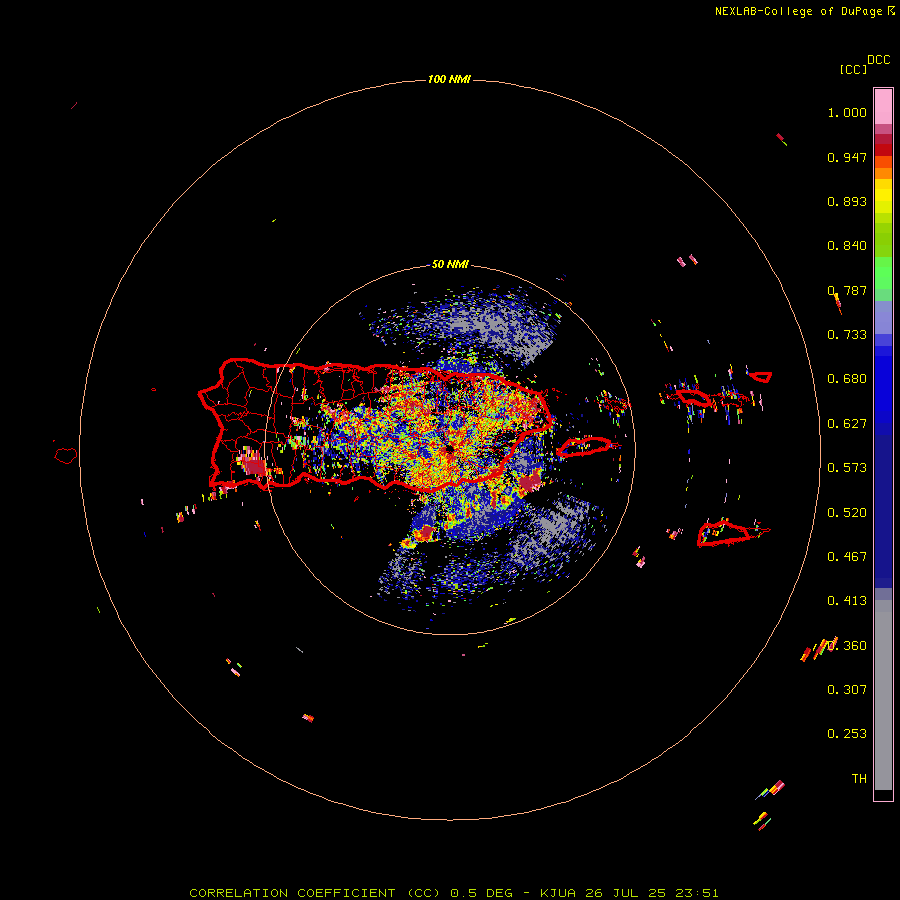Click the [CC] units label

pyautogui.click(x=853, y=69)
